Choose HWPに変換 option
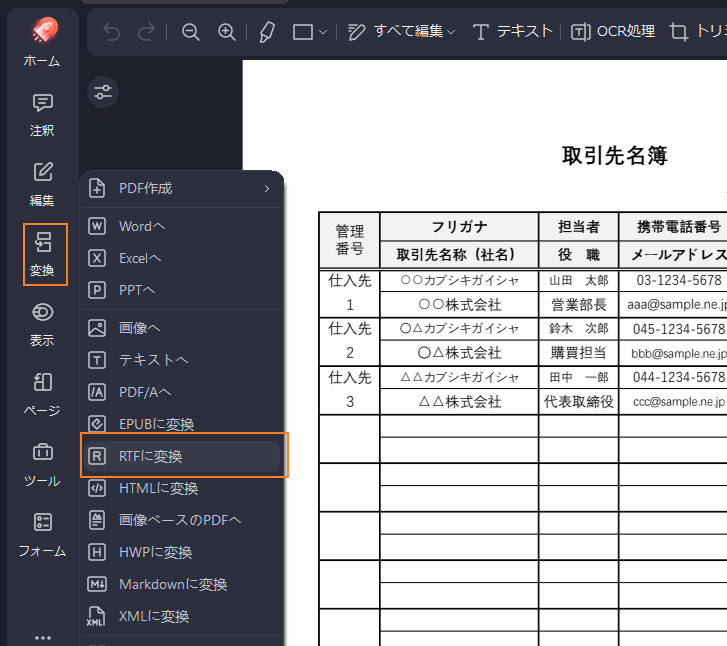 click(x=182, y=552)
